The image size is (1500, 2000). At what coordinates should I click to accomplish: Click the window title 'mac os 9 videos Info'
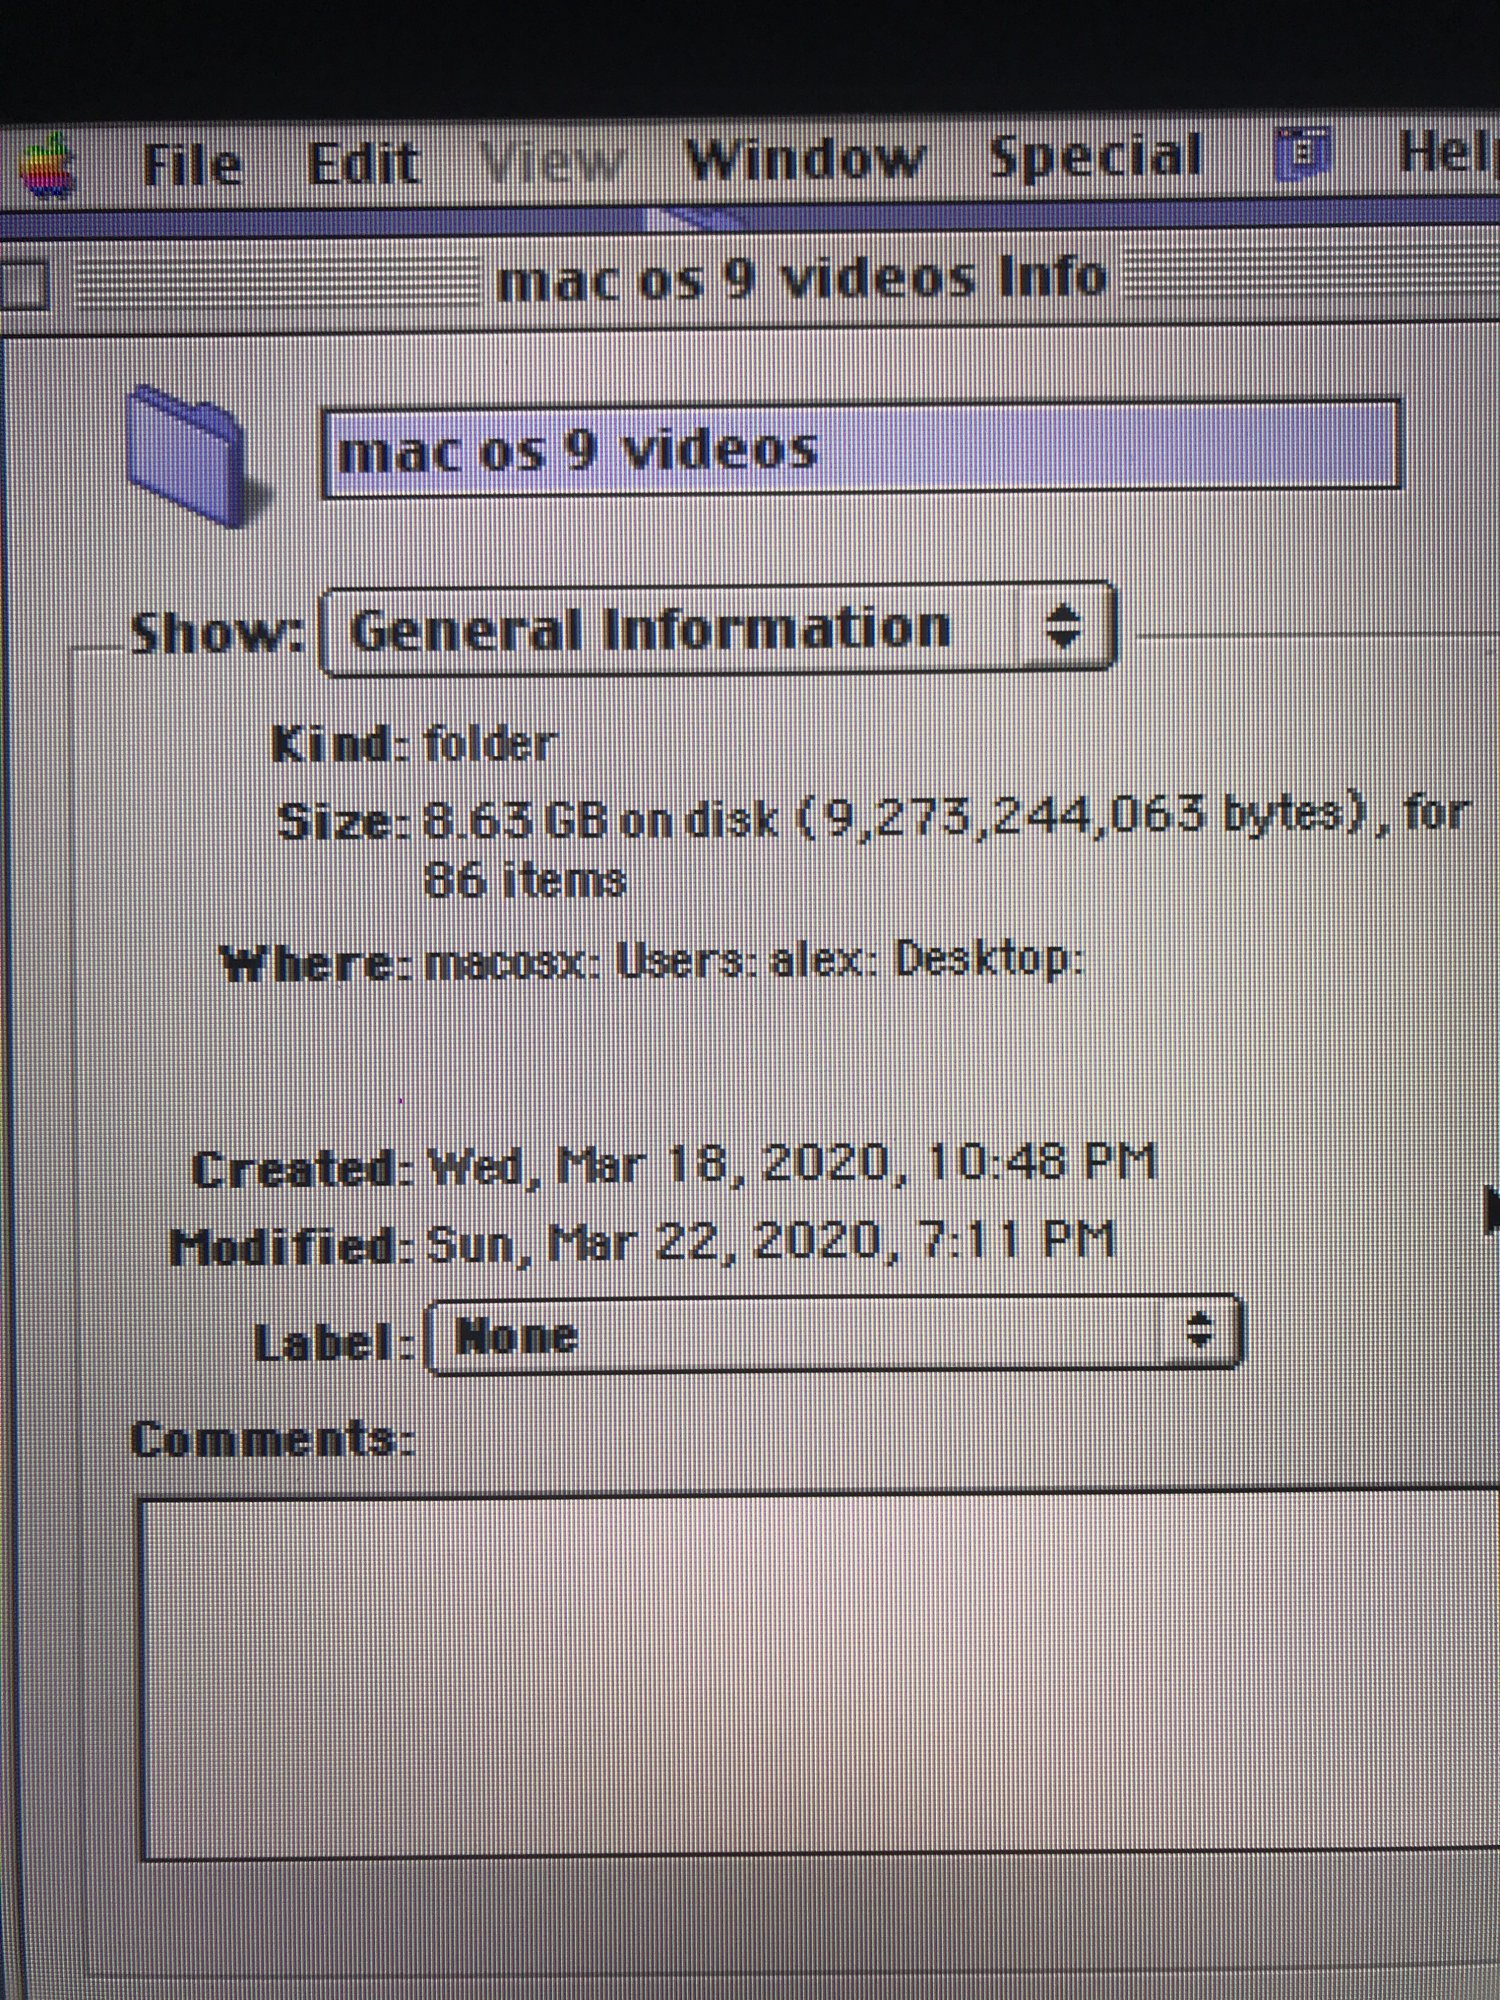click(802, 279)
